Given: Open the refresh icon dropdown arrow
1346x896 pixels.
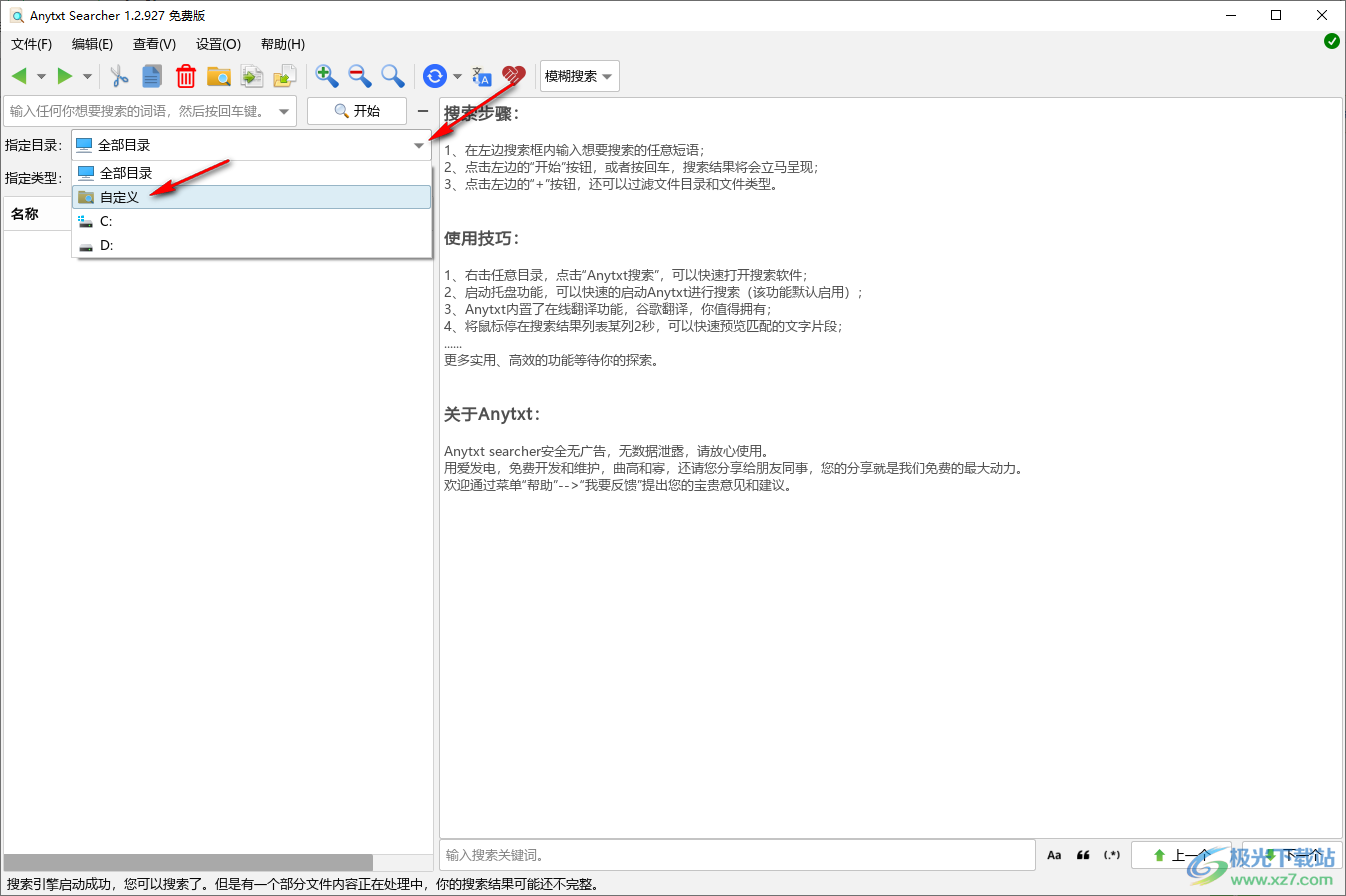Looking at the screenshot, I should (x=457, y=76).
